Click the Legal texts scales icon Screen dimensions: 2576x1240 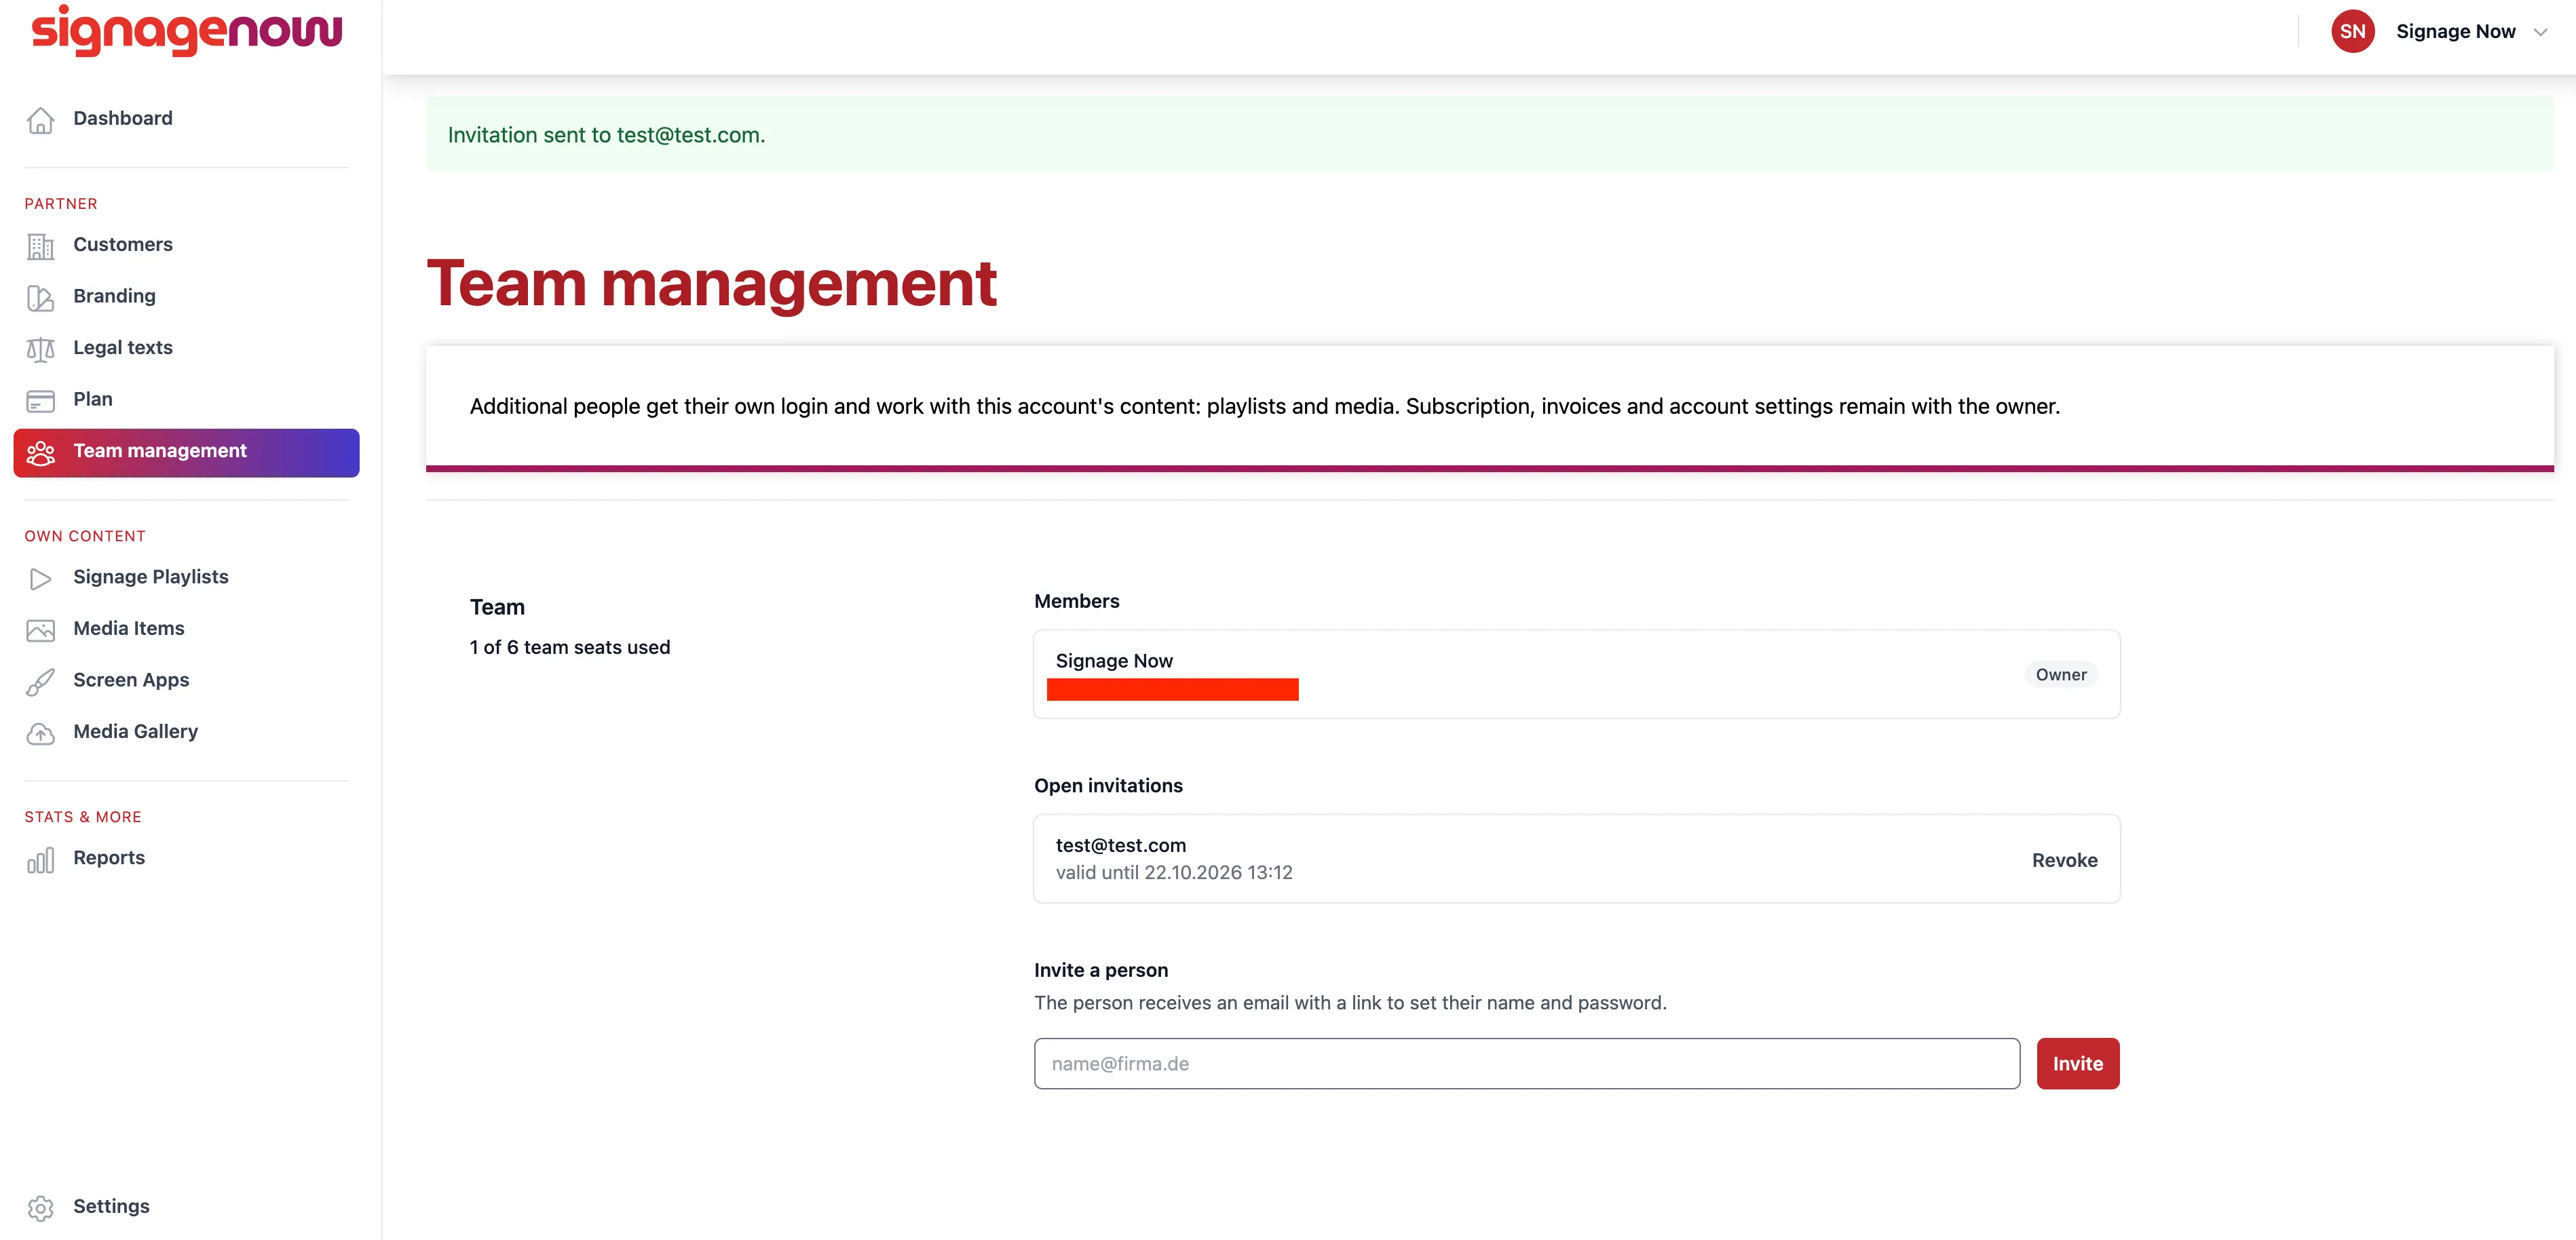(x=40, y=349)
